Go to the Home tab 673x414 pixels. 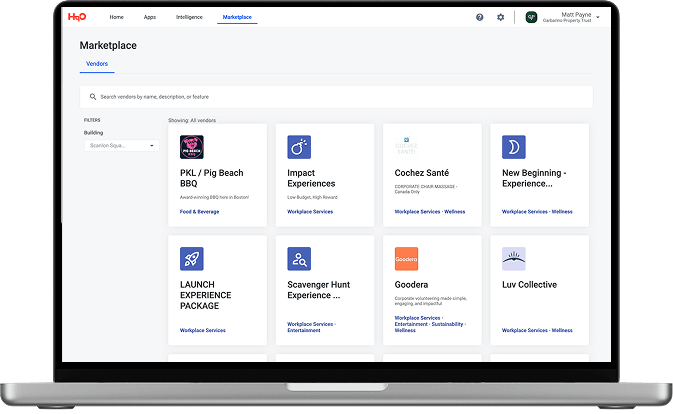116,17
